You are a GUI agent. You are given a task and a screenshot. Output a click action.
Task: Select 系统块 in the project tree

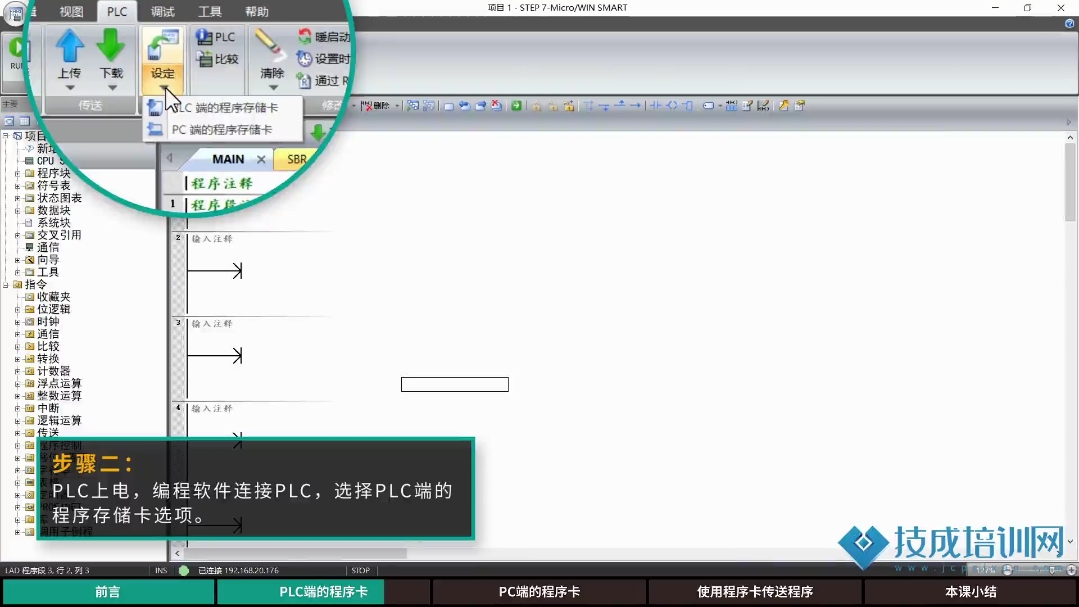[54, 223]
